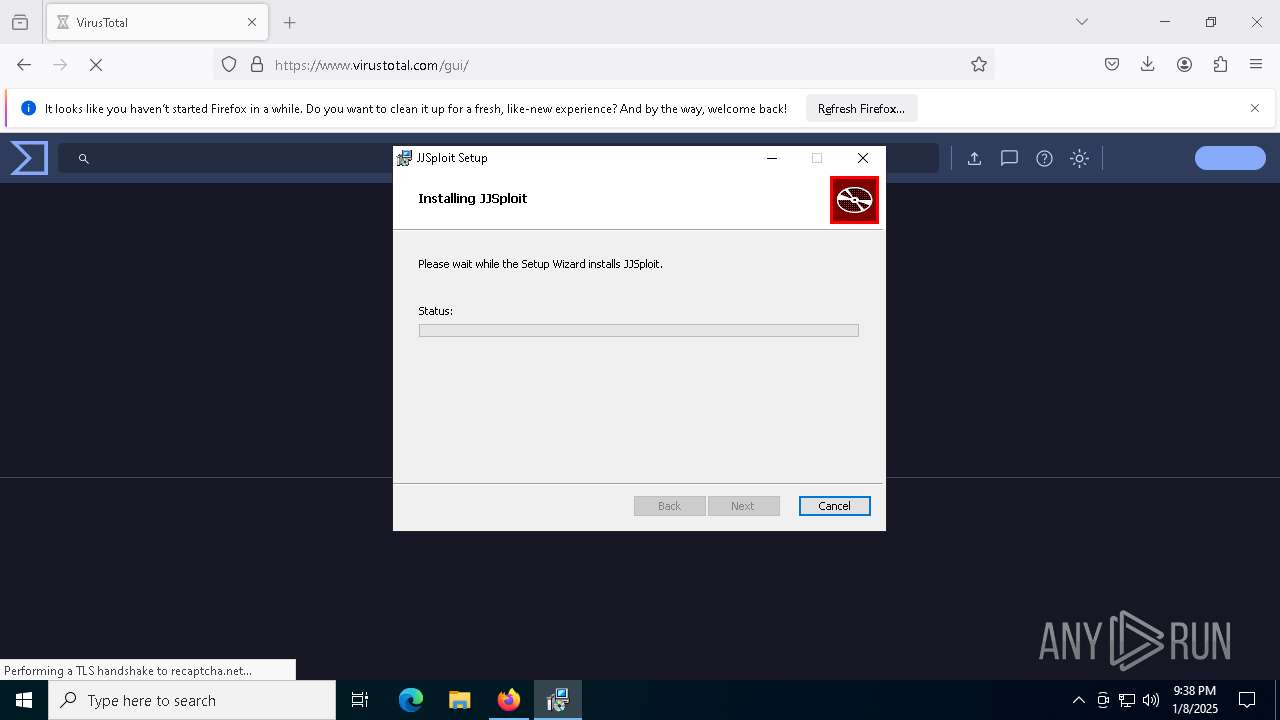Screen dimensions: 1280x720
Task: Click the Firefox URL address bar
Action: coord(604,65)
